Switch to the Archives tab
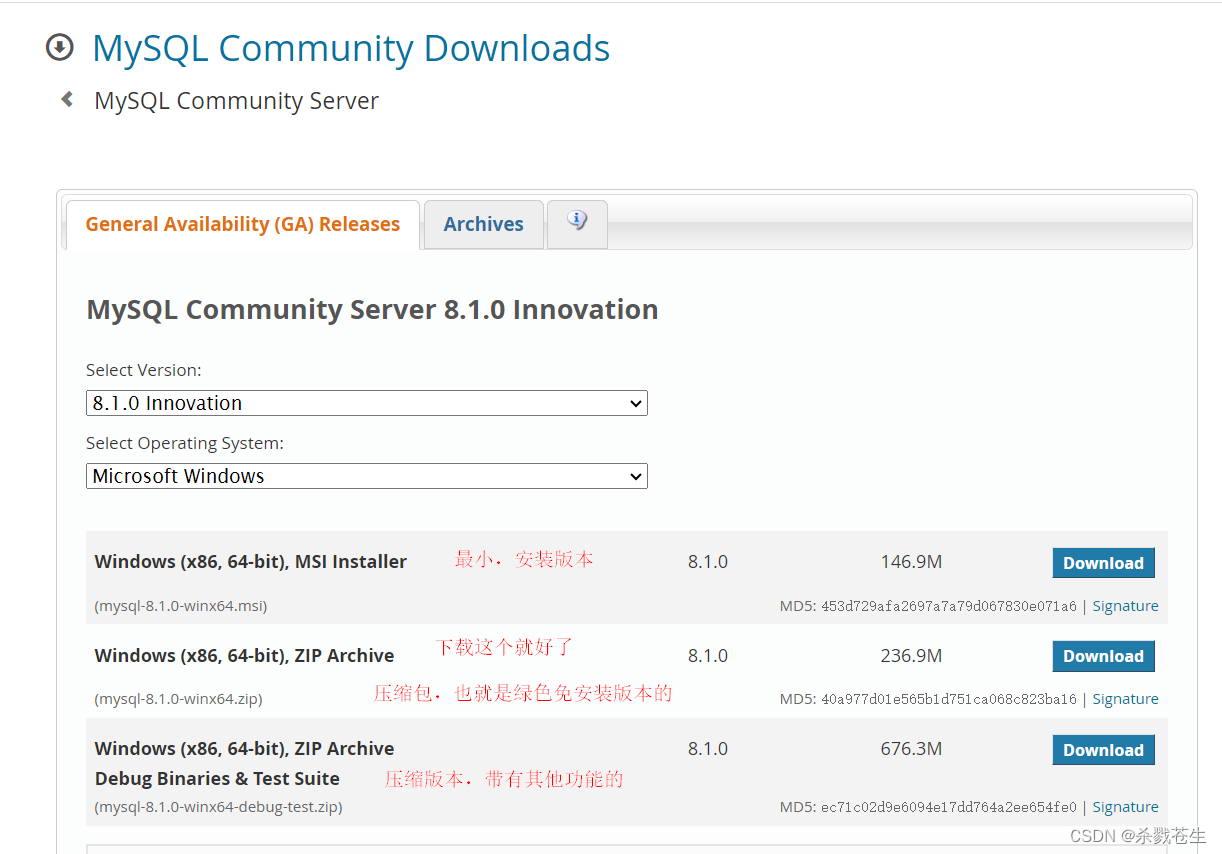 [x=484, y=224]
